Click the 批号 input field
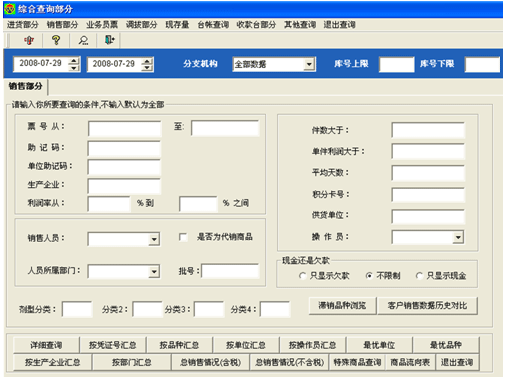The height and width of the screenshot is (380, 505). (230, 271)
